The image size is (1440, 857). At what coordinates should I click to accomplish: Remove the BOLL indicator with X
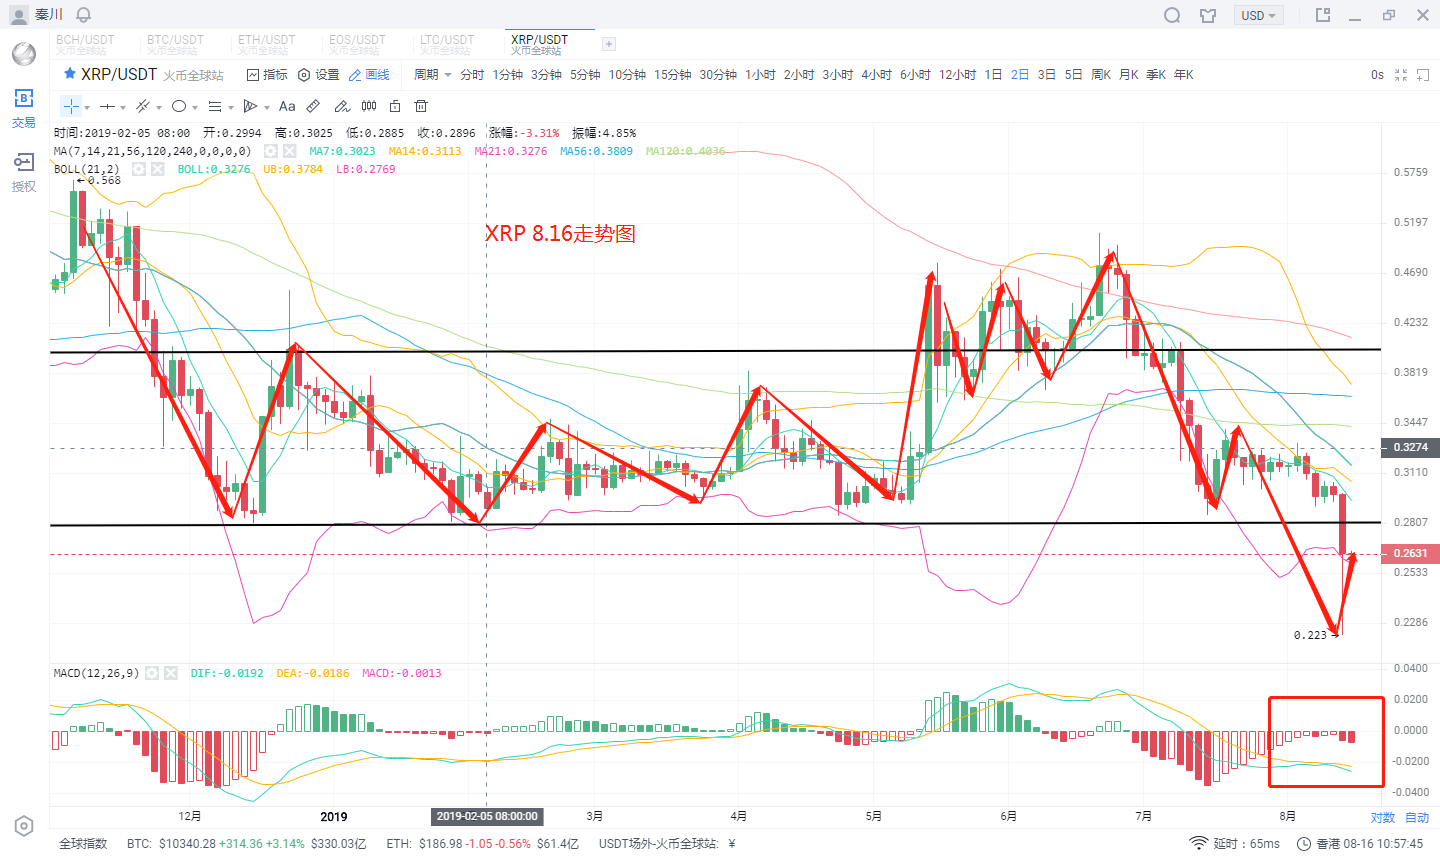tap(158, 169)
